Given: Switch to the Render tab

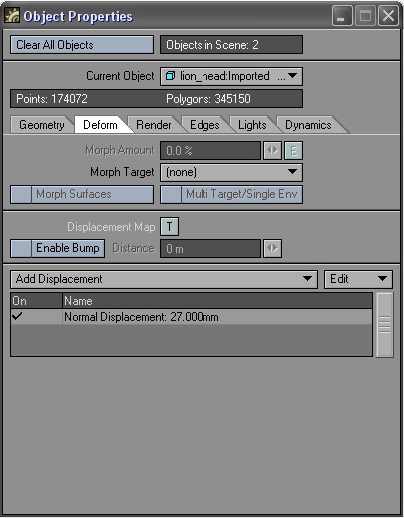Looking at the screenshot, I should 154,125.
